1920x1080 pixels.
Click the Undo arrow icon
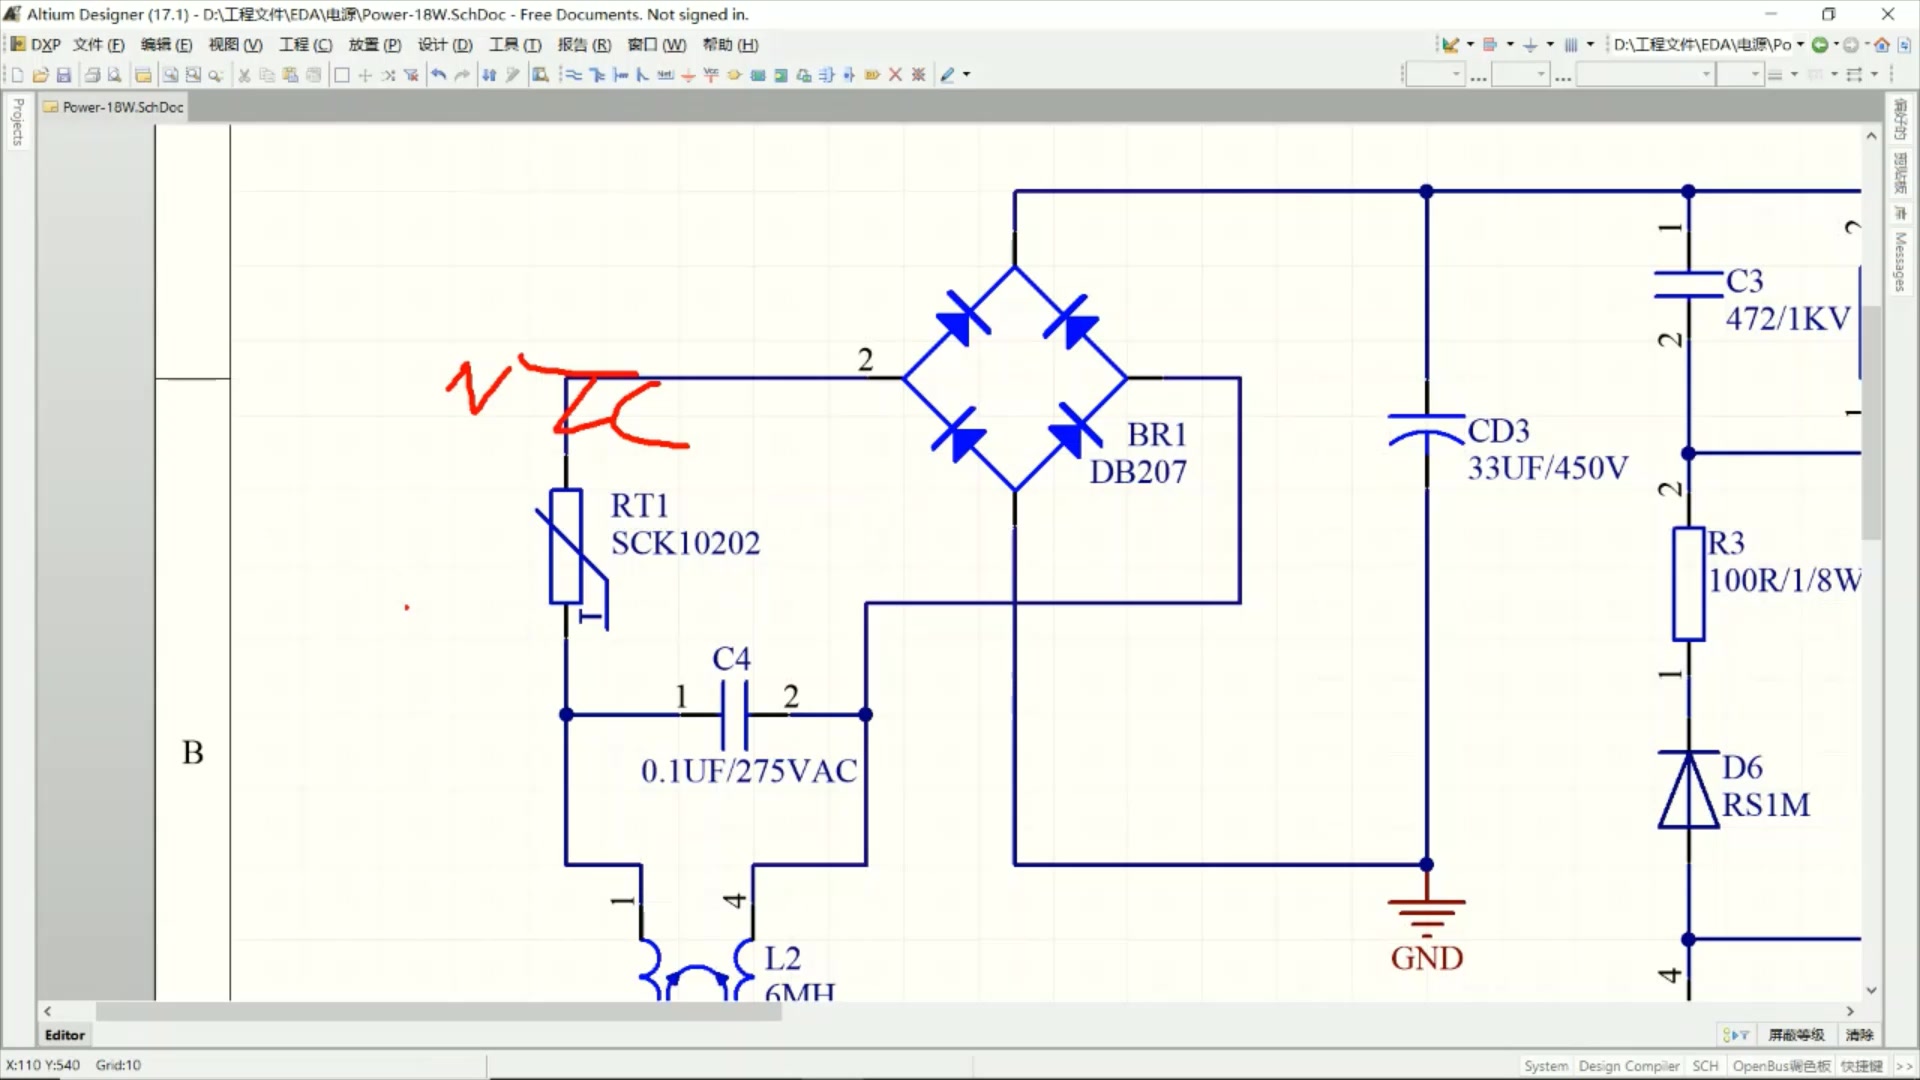438,75
